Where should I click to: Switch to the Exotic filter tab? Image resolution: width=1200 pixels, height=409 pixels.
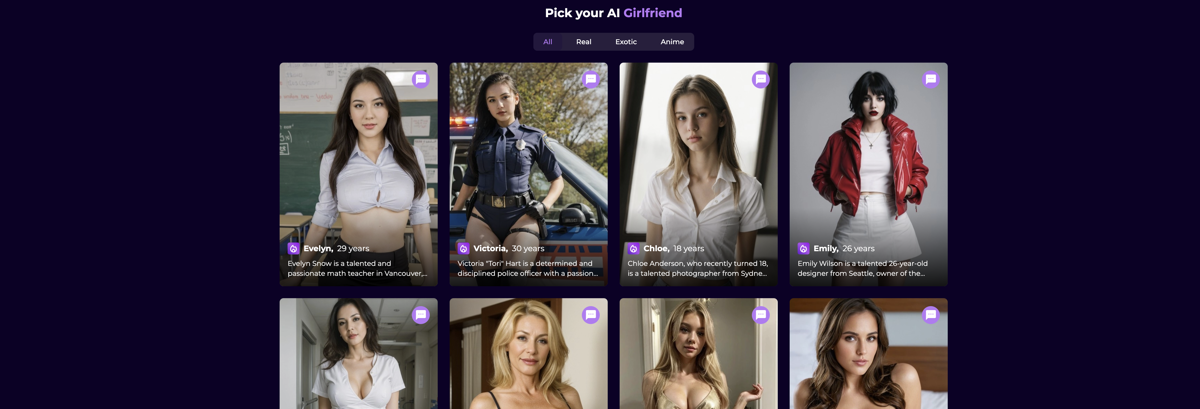coord(626,42)
